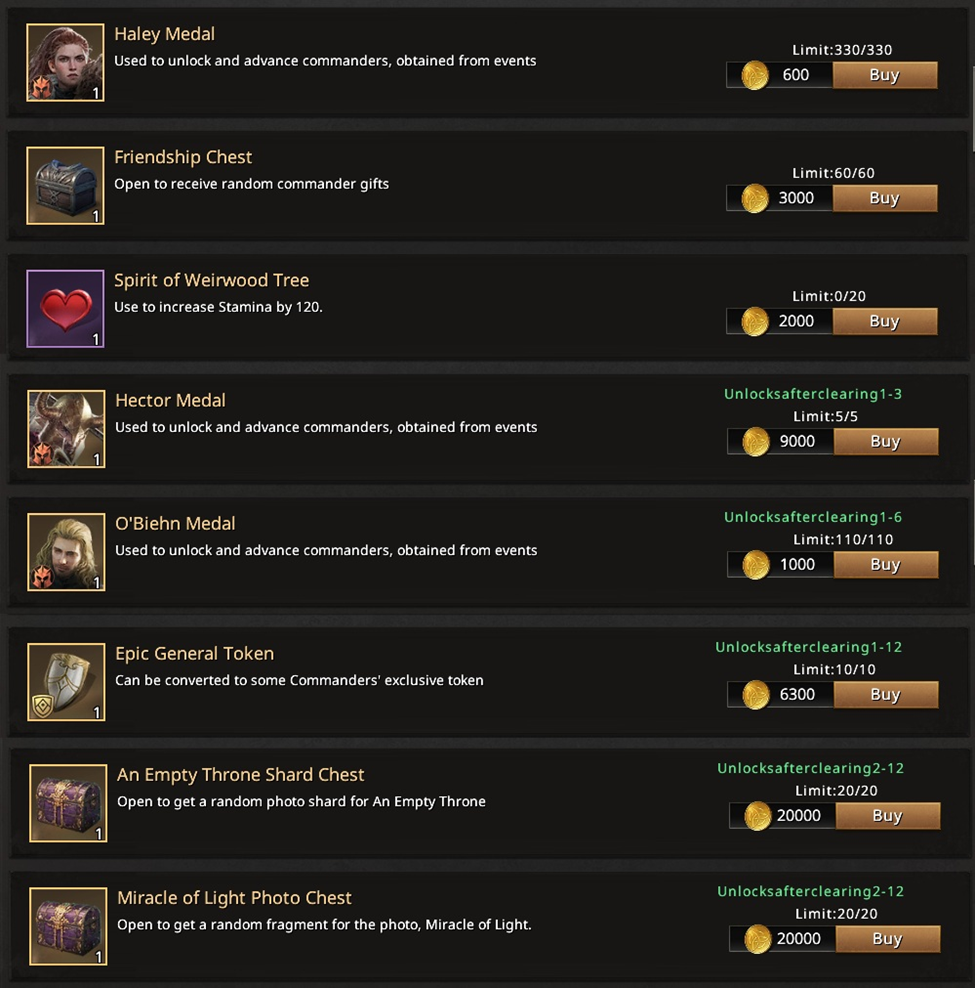Open the An Empty Throne Shard Chest icon
The image size is (975, 988).
(x=68, y=803)
